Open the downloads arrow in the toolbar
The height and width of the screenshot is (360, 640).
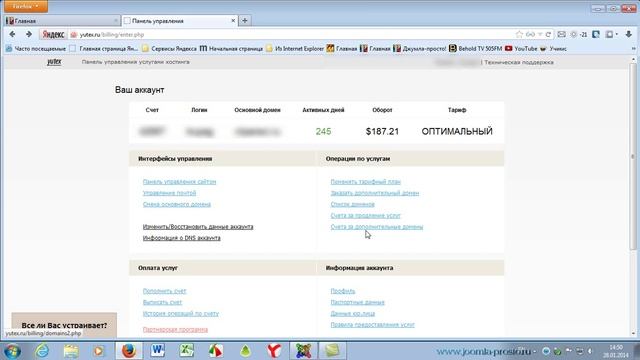(x=629, y=35)
